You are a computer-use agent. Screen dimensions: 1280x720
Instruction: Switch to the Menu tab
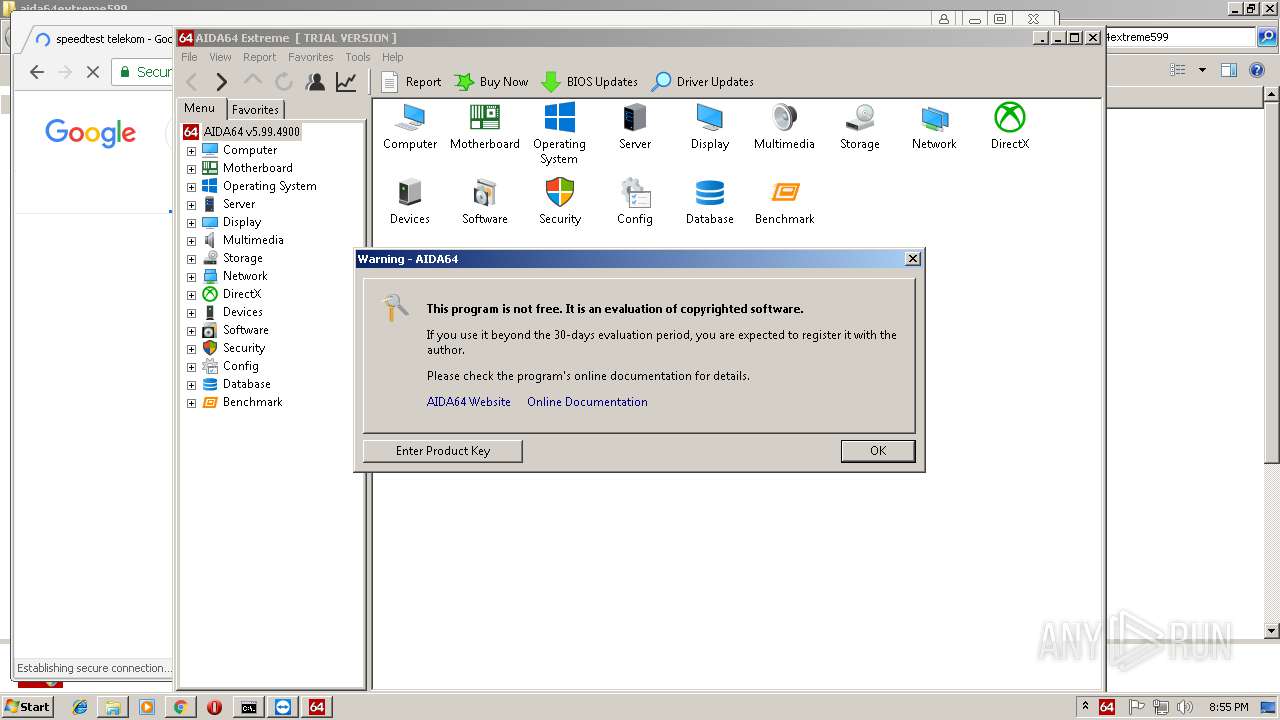click(199, 108)
